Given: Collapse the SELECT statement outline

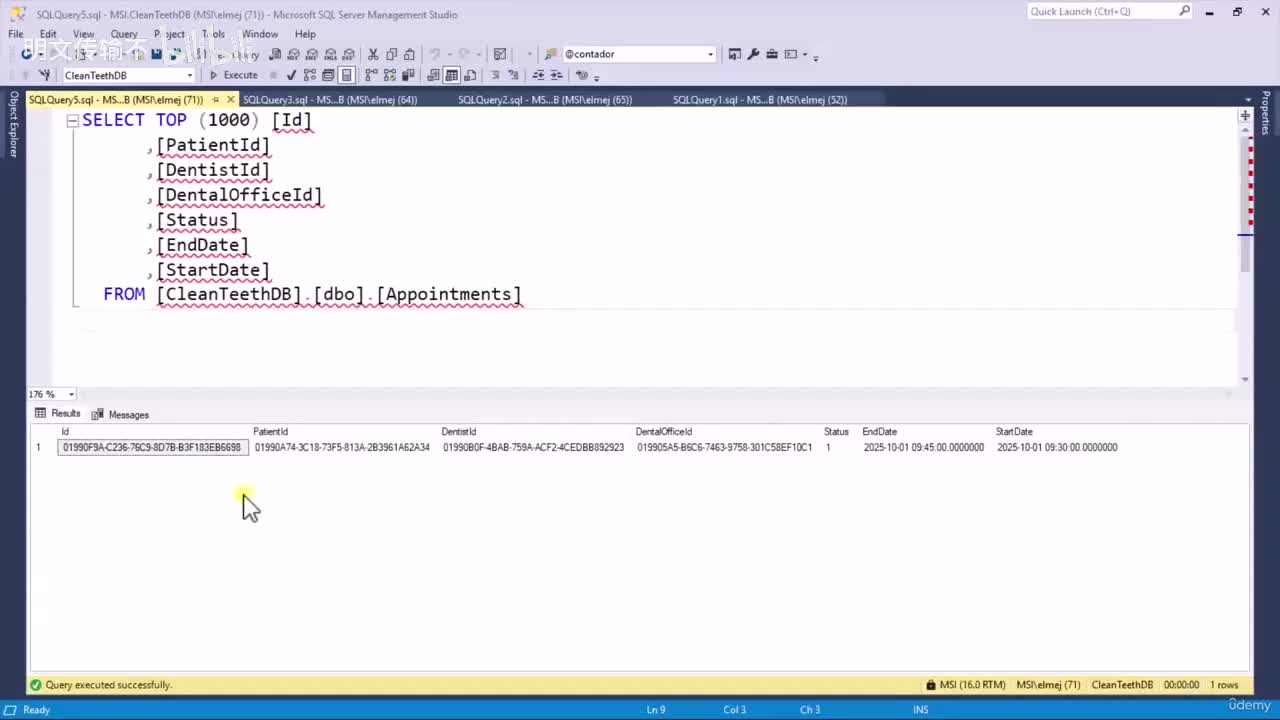Looking at the screenshot, I should click(72, 121).
